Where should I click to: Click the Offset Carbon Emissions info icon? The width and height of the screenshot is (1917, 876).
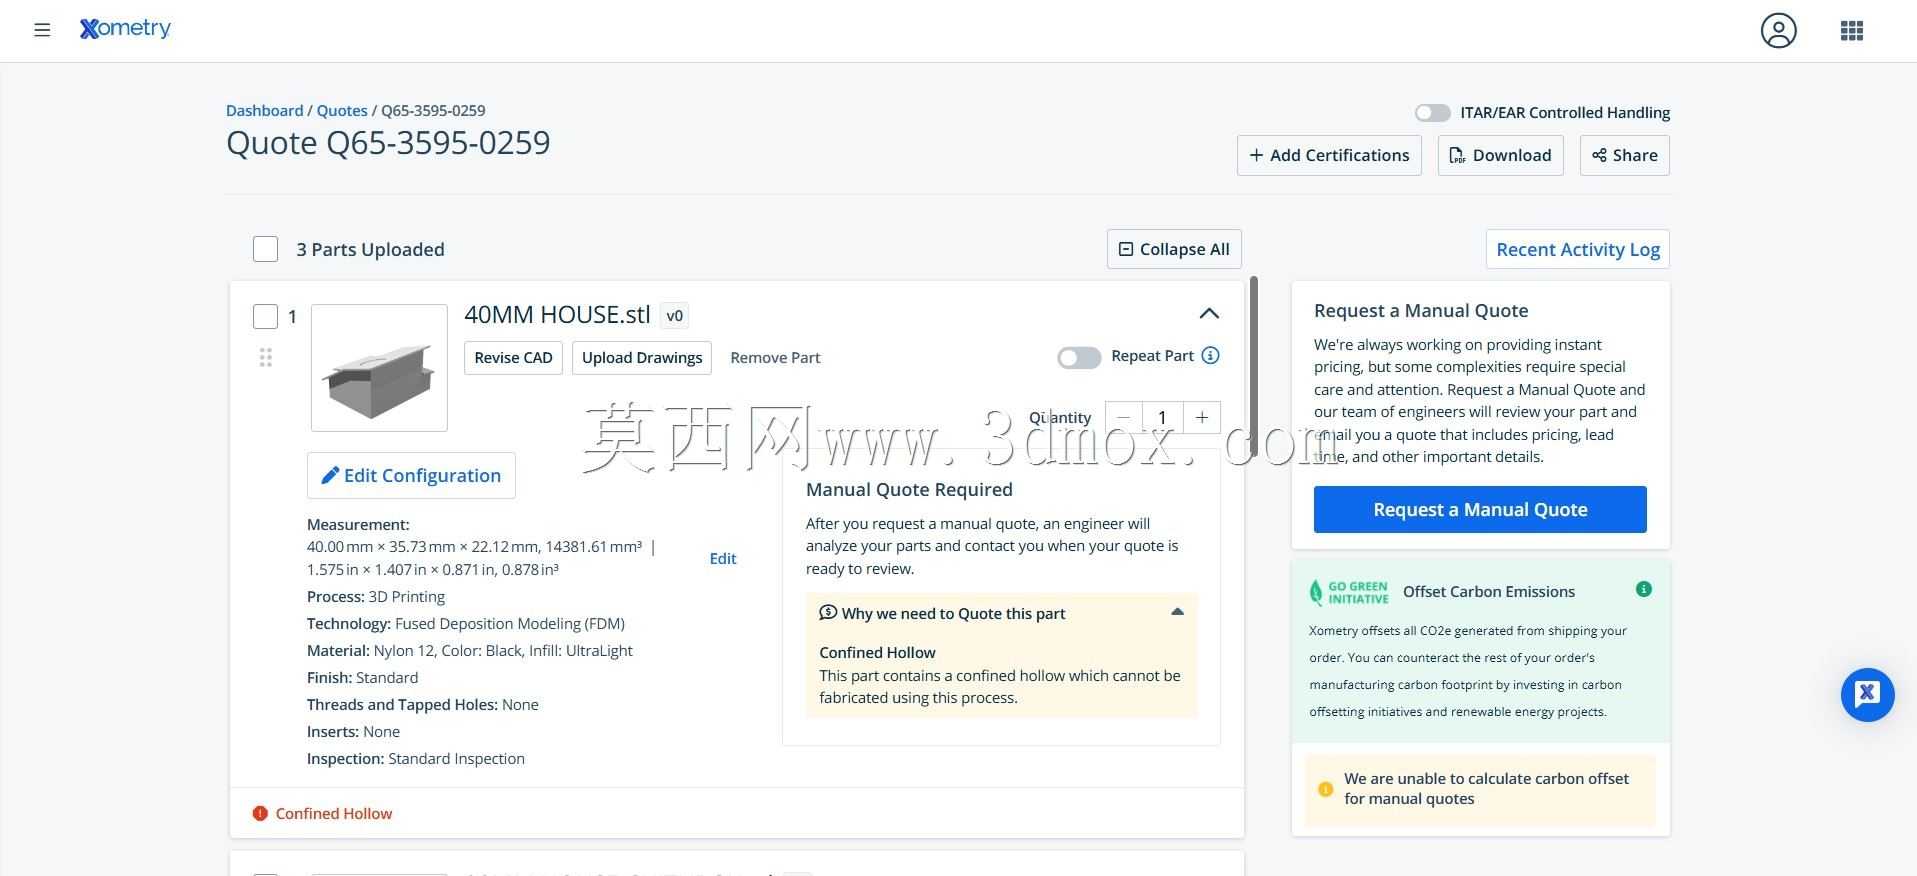tap(1643, 589)
